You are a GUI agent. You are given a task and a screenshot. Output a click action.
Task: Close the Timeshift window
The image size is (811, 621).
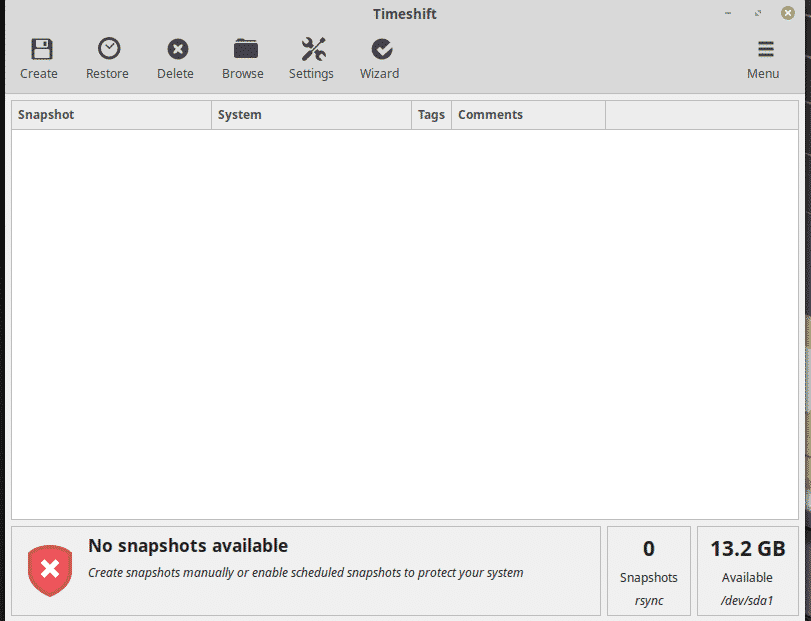click(787, 13)
